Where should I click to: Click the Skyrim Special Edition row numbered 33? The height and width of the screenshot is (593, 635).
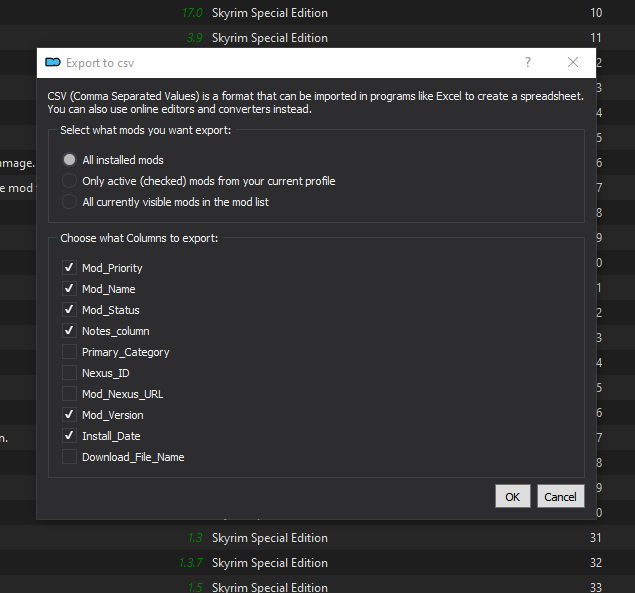click(270, 587)
